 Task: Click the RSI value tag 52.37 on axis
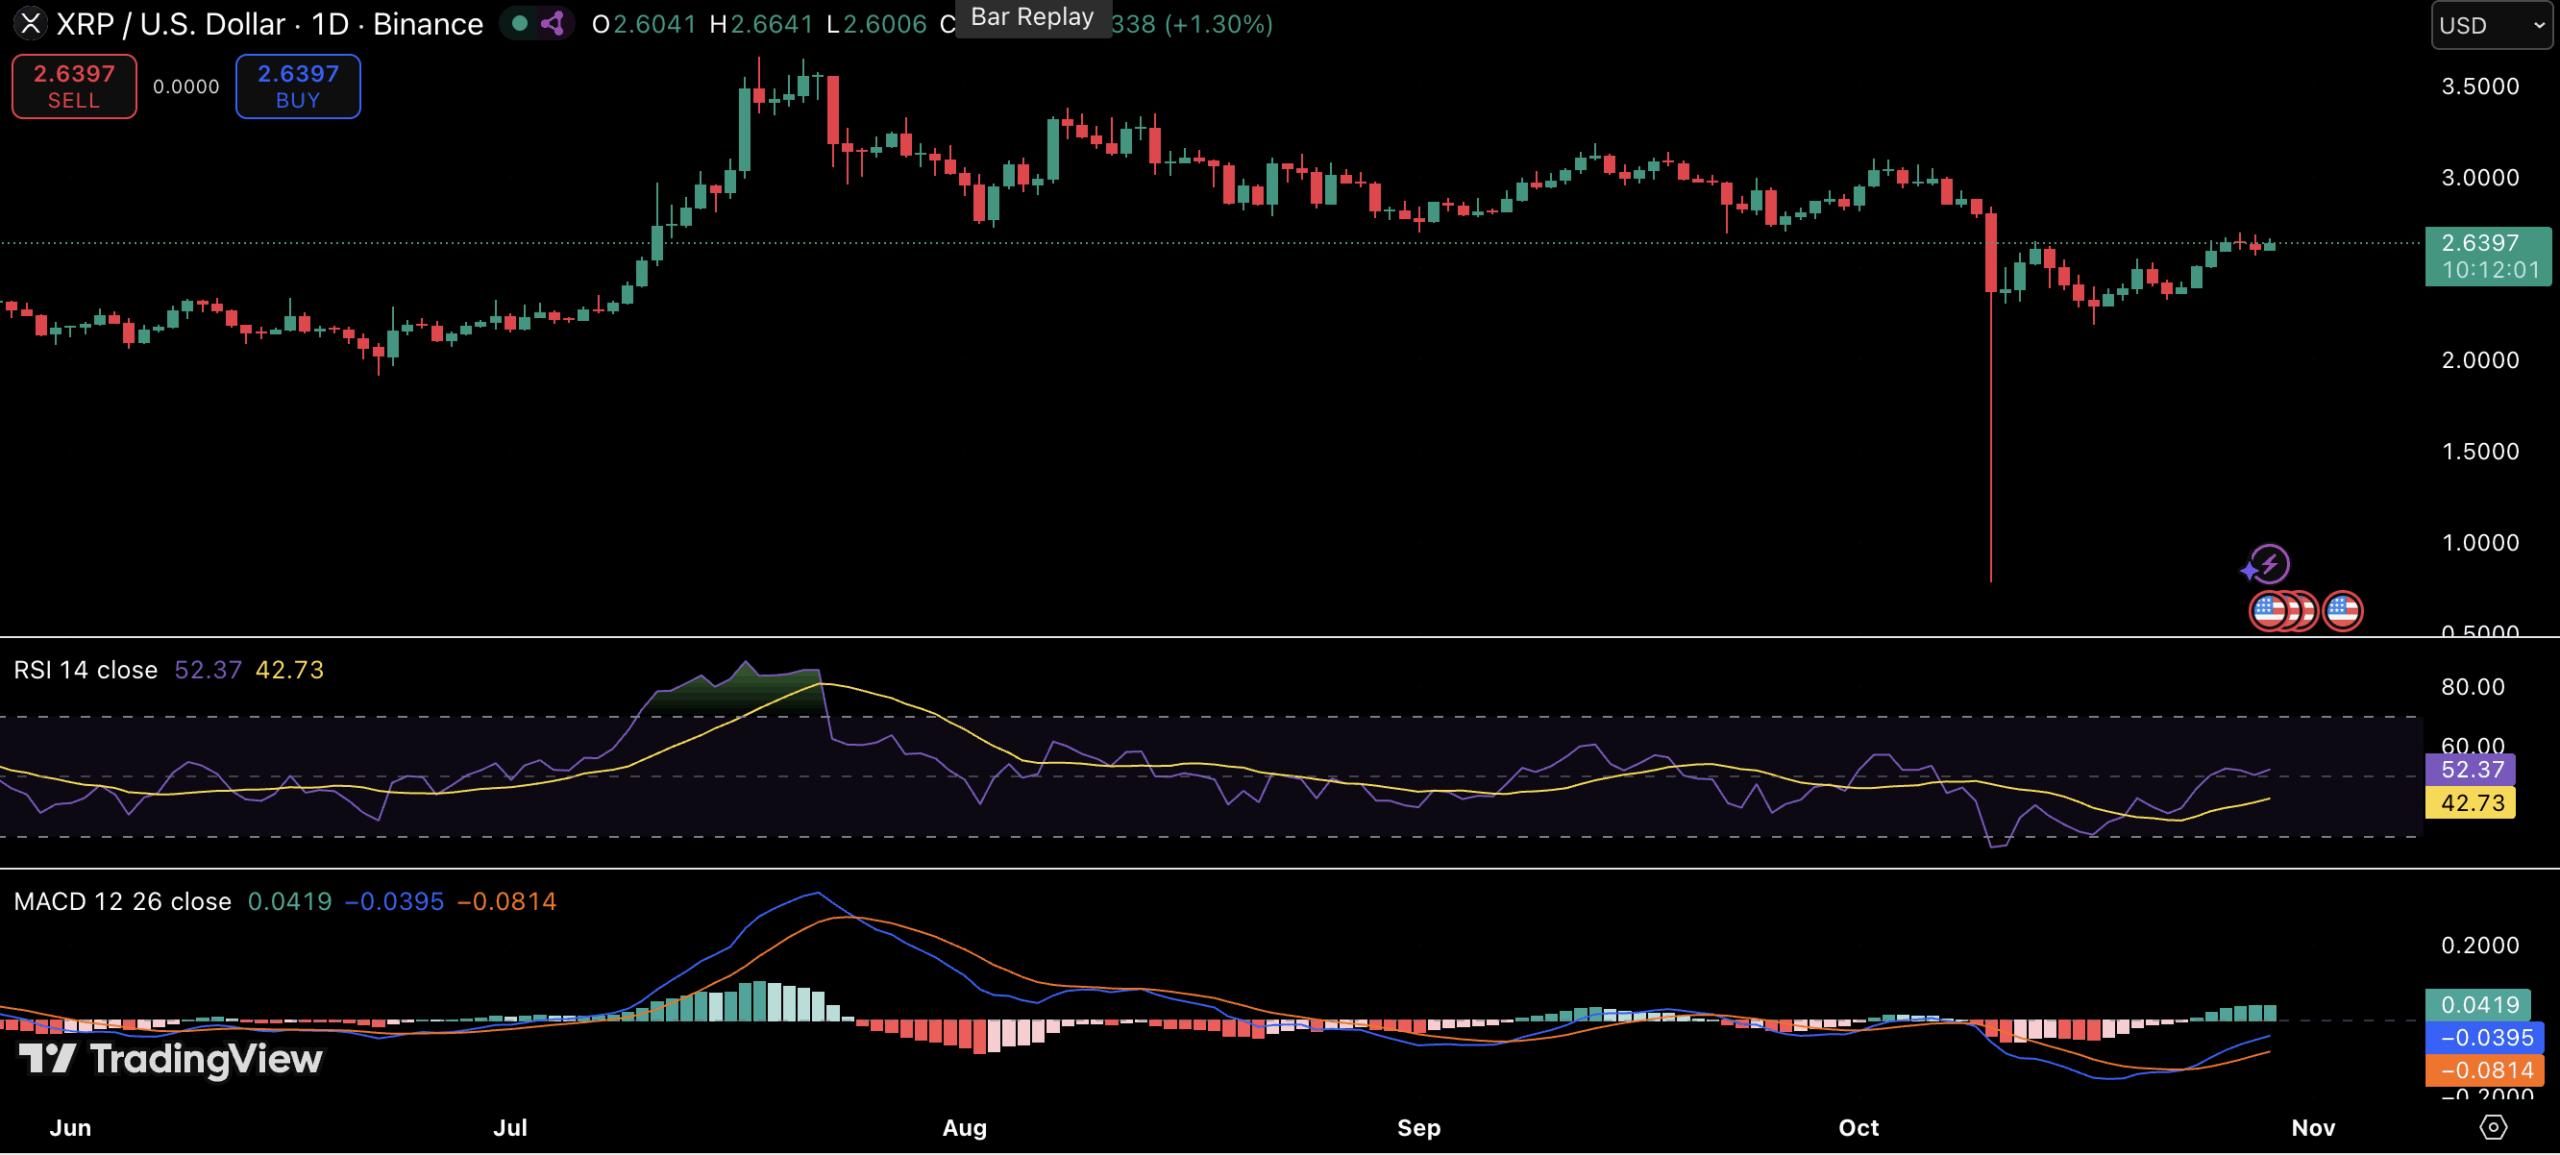click(x=2470, y=770)
